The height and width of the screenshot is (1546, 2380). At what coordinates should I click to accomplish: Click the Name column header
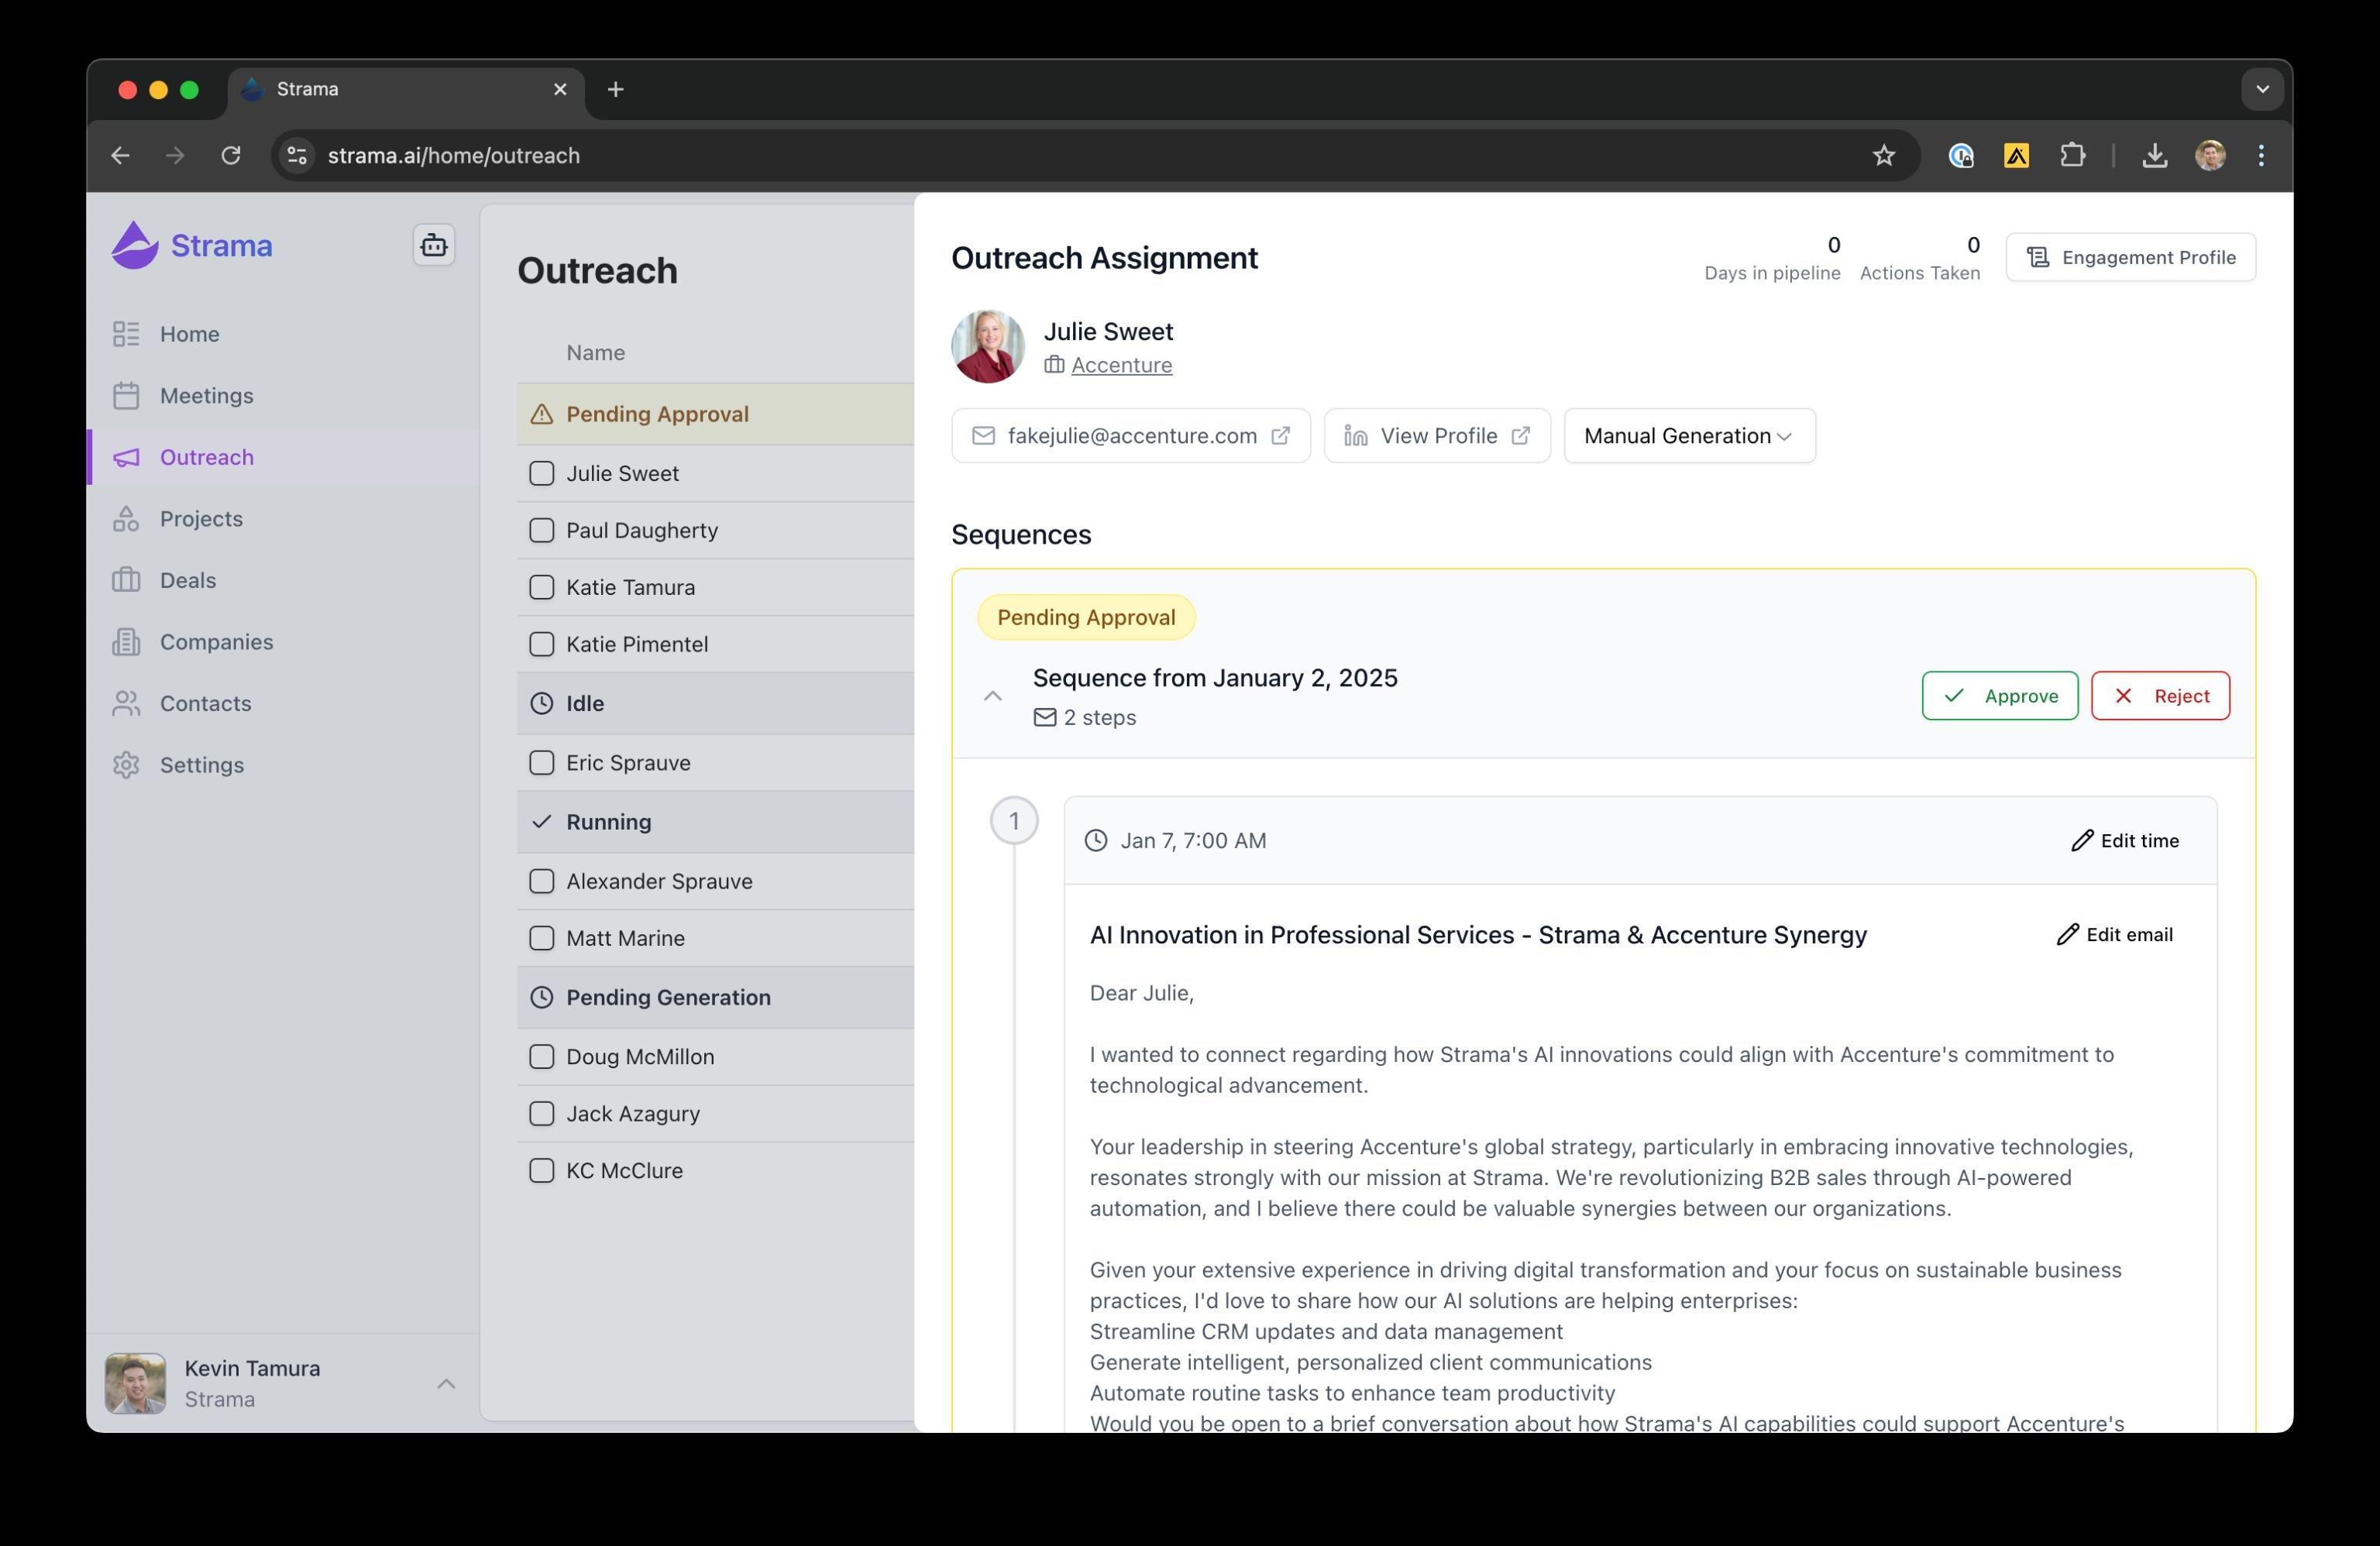point(595,353)
